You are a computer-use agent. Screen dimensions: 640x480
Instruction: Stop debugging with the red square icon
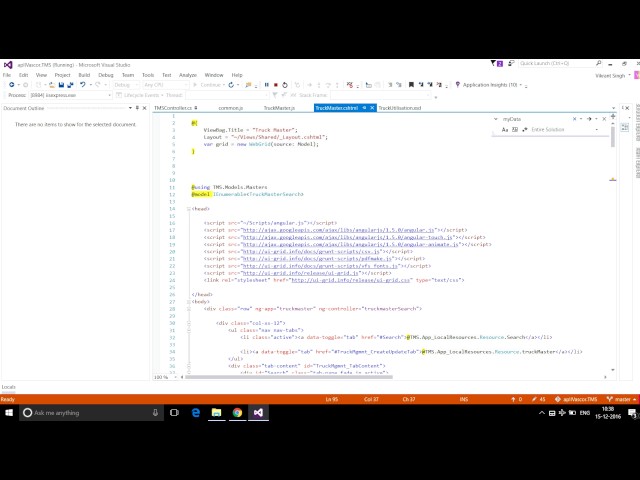(276, 85)
